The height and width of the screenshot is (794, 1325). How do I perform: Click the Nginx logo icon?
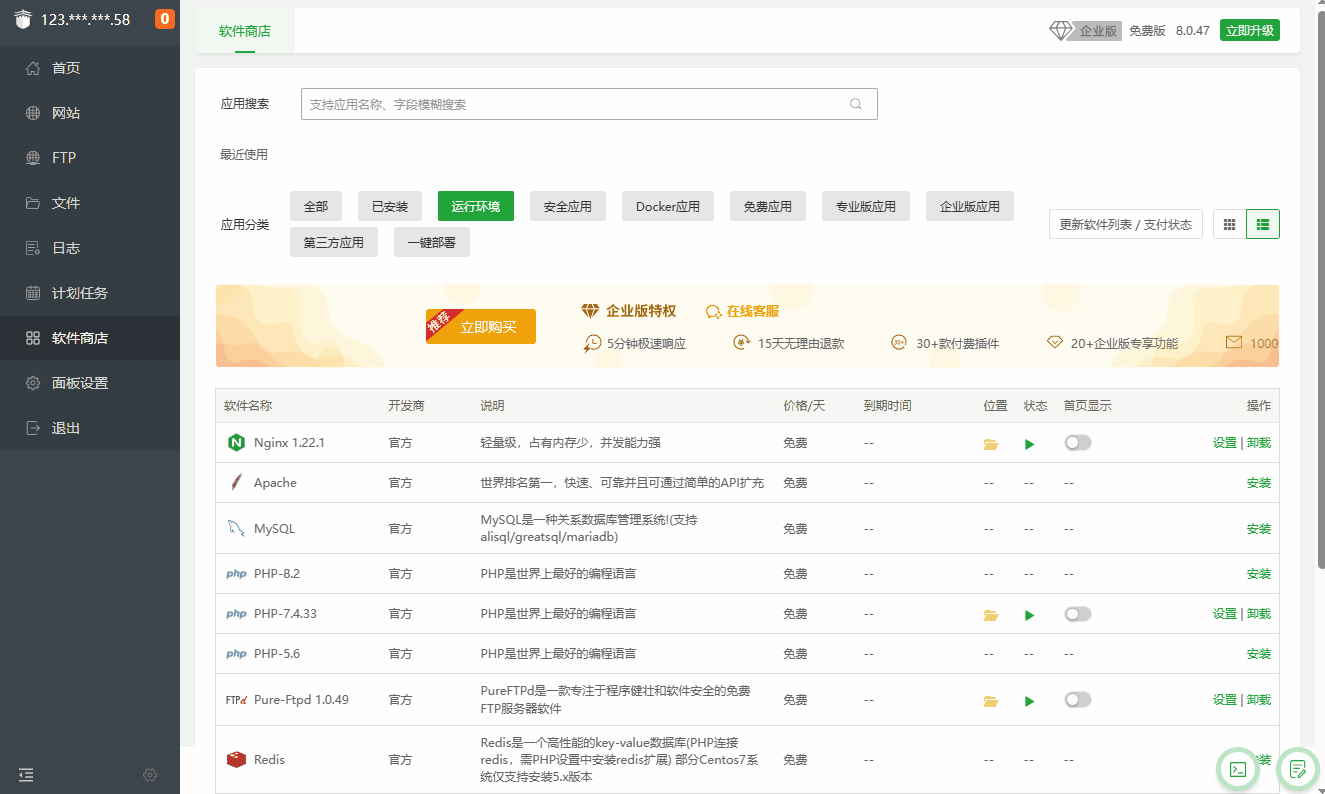pyautogui.click(x=236, y=442)
